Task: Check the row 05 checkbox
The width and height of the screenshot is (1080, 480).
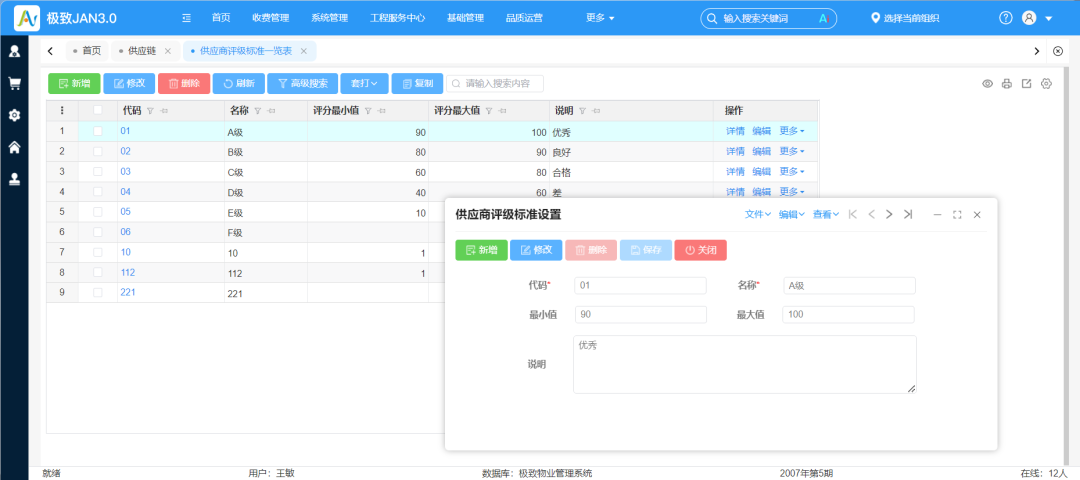Action: click(x=98, y=211)
